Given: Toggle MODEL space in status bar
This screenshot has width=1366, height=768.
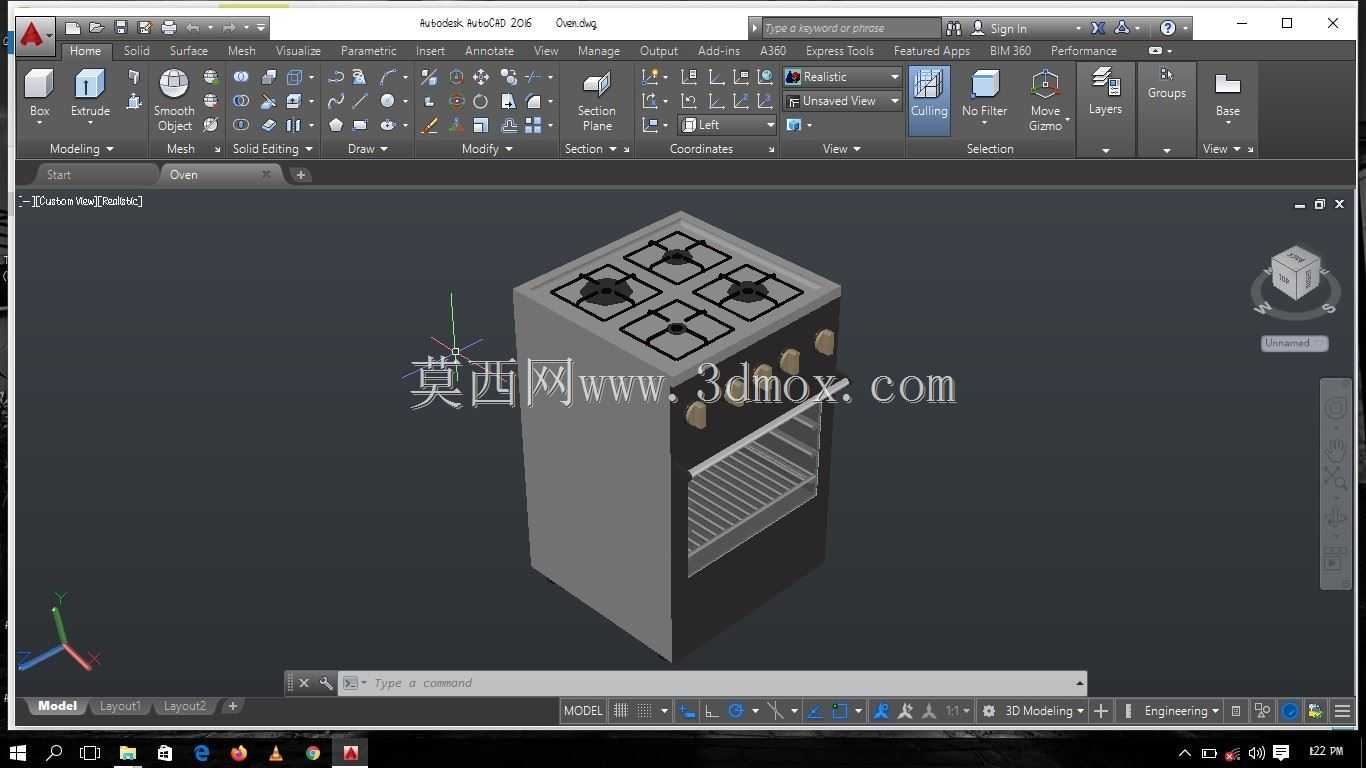Looking at the screenshot, I should [x=583, y=711].
